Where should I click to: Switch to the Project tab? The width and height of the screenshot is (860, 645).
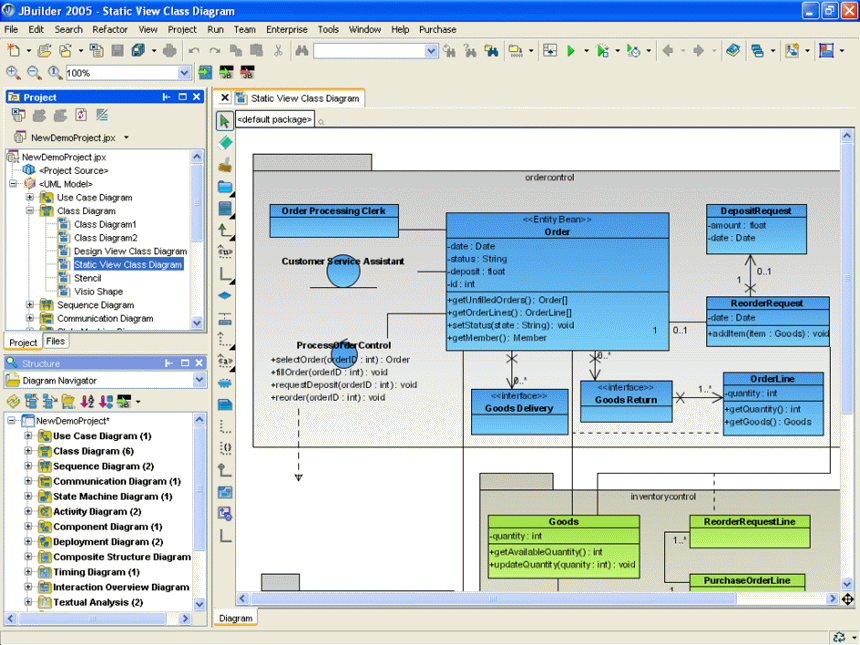[23, 342]
